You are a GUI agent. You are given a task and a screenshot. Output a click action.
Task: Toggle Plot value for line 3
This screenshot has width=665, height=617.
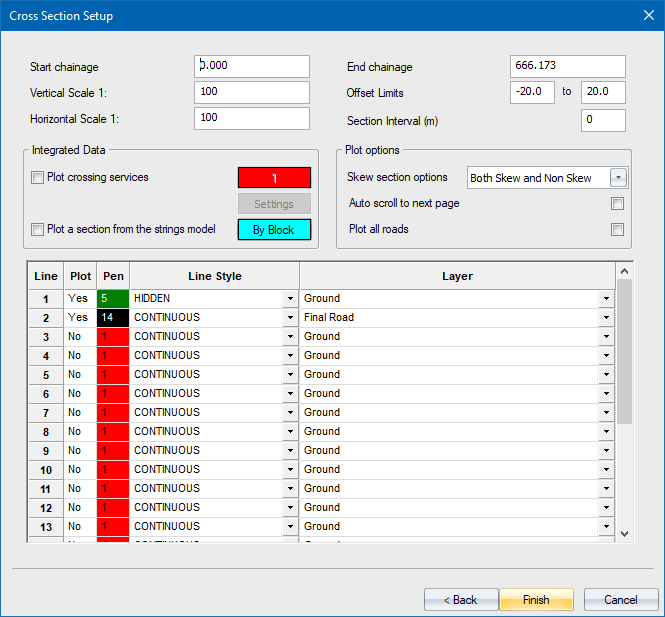(x=80, y=336)
